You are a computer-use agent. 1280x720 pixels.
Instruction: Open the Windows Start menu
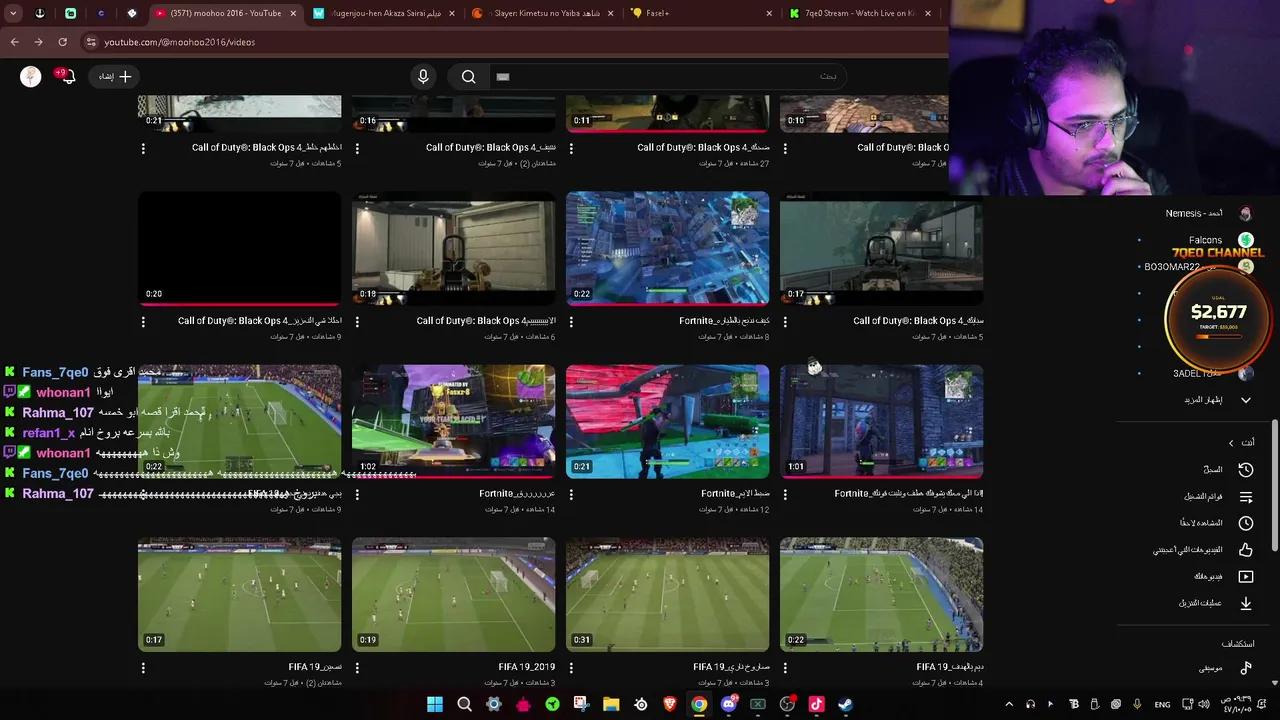(x=435, y=704)
